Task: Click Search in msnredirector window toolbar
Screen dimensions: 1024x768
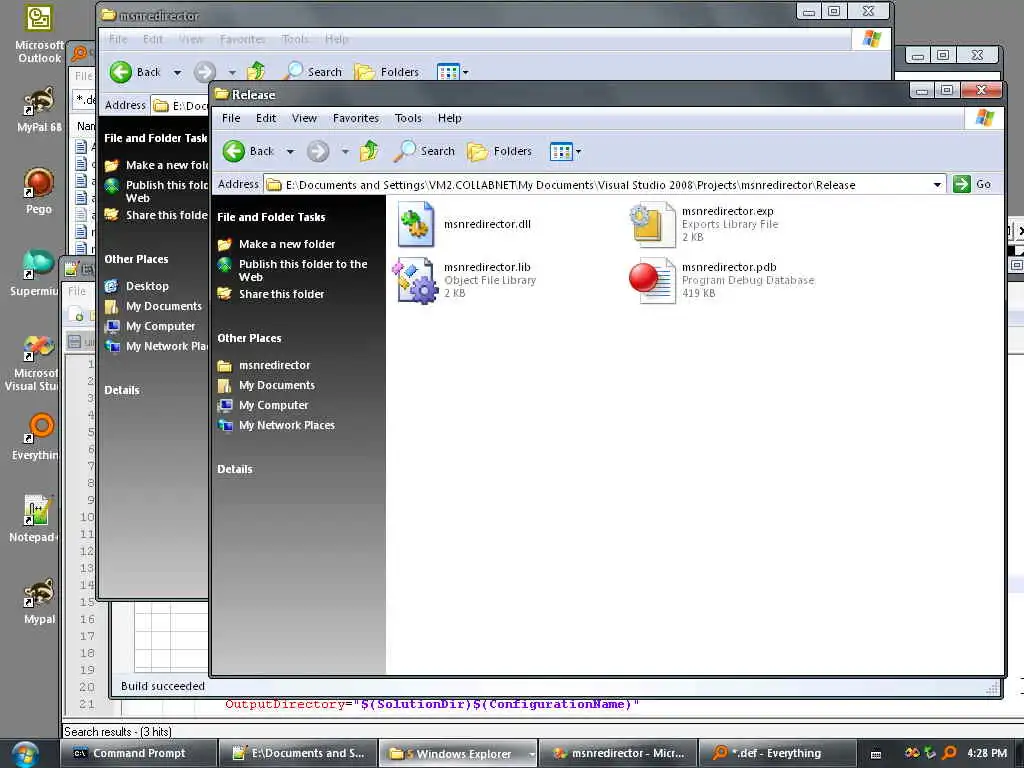Action: coord(314,72)
